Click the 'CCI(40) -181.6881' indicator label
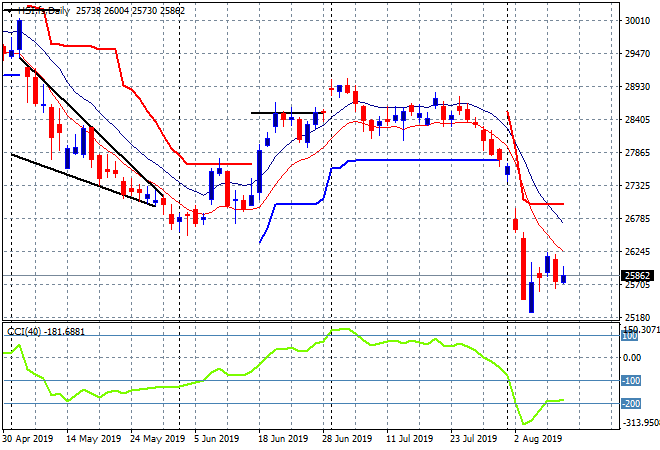 [x=46, y=332]
